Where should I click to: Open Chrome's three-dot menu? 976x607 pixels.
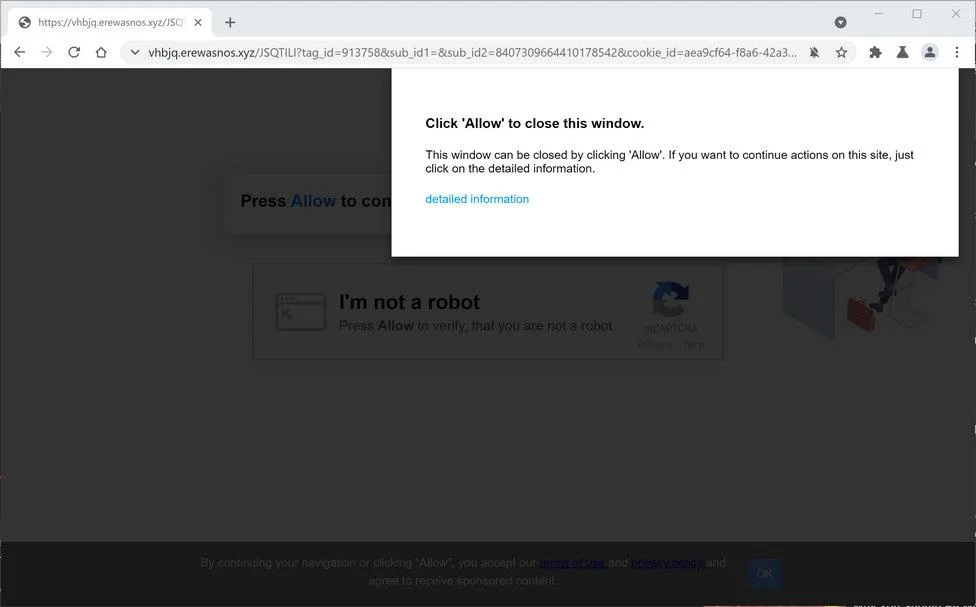[957, 52]
